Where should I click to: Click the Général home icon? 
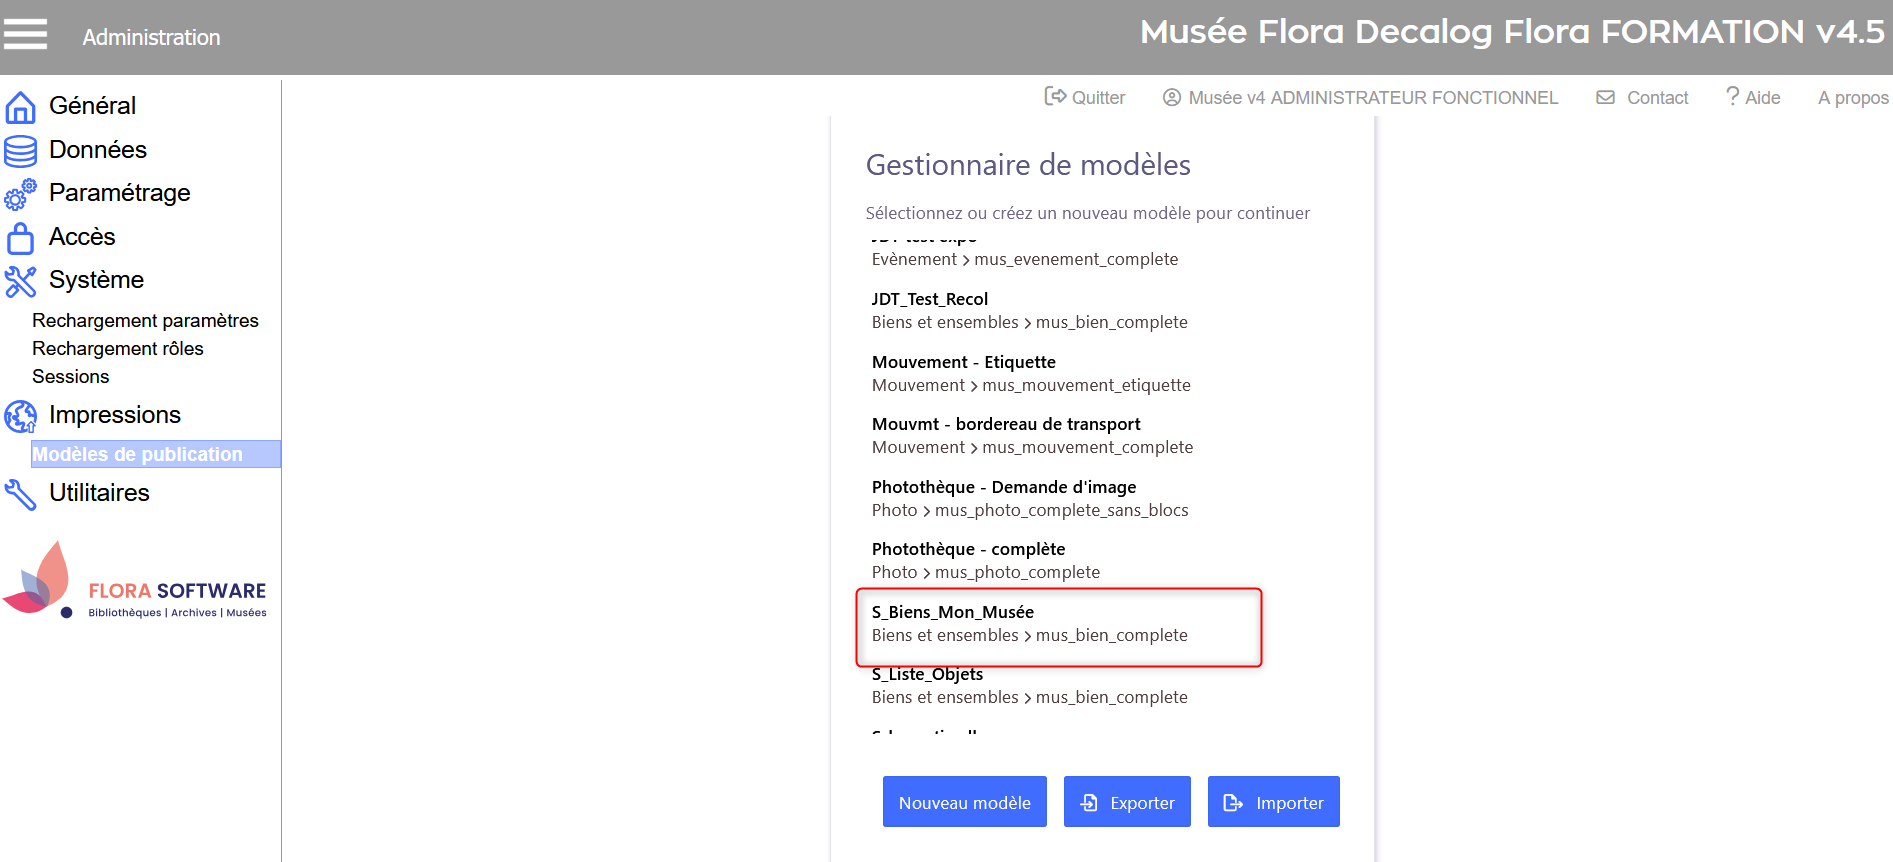point(20,107)
